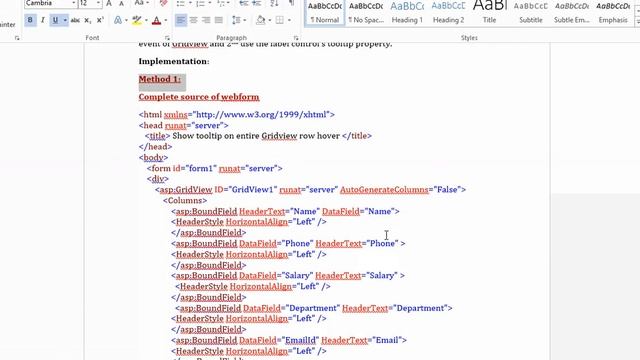The width and height of the screenshot is (640, 360).
Task: Open the Change Case menu
Action: click(141, 4)
